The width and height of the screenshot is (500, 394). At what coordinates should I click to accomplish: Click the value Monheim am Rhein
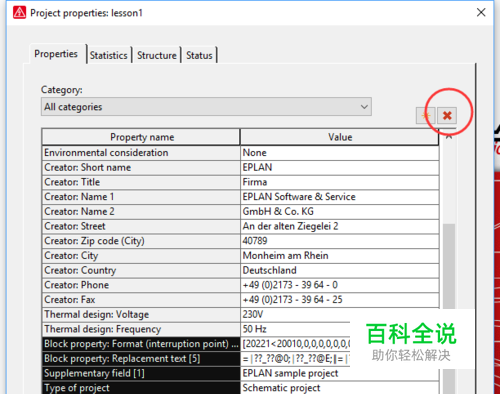[340, 255]
